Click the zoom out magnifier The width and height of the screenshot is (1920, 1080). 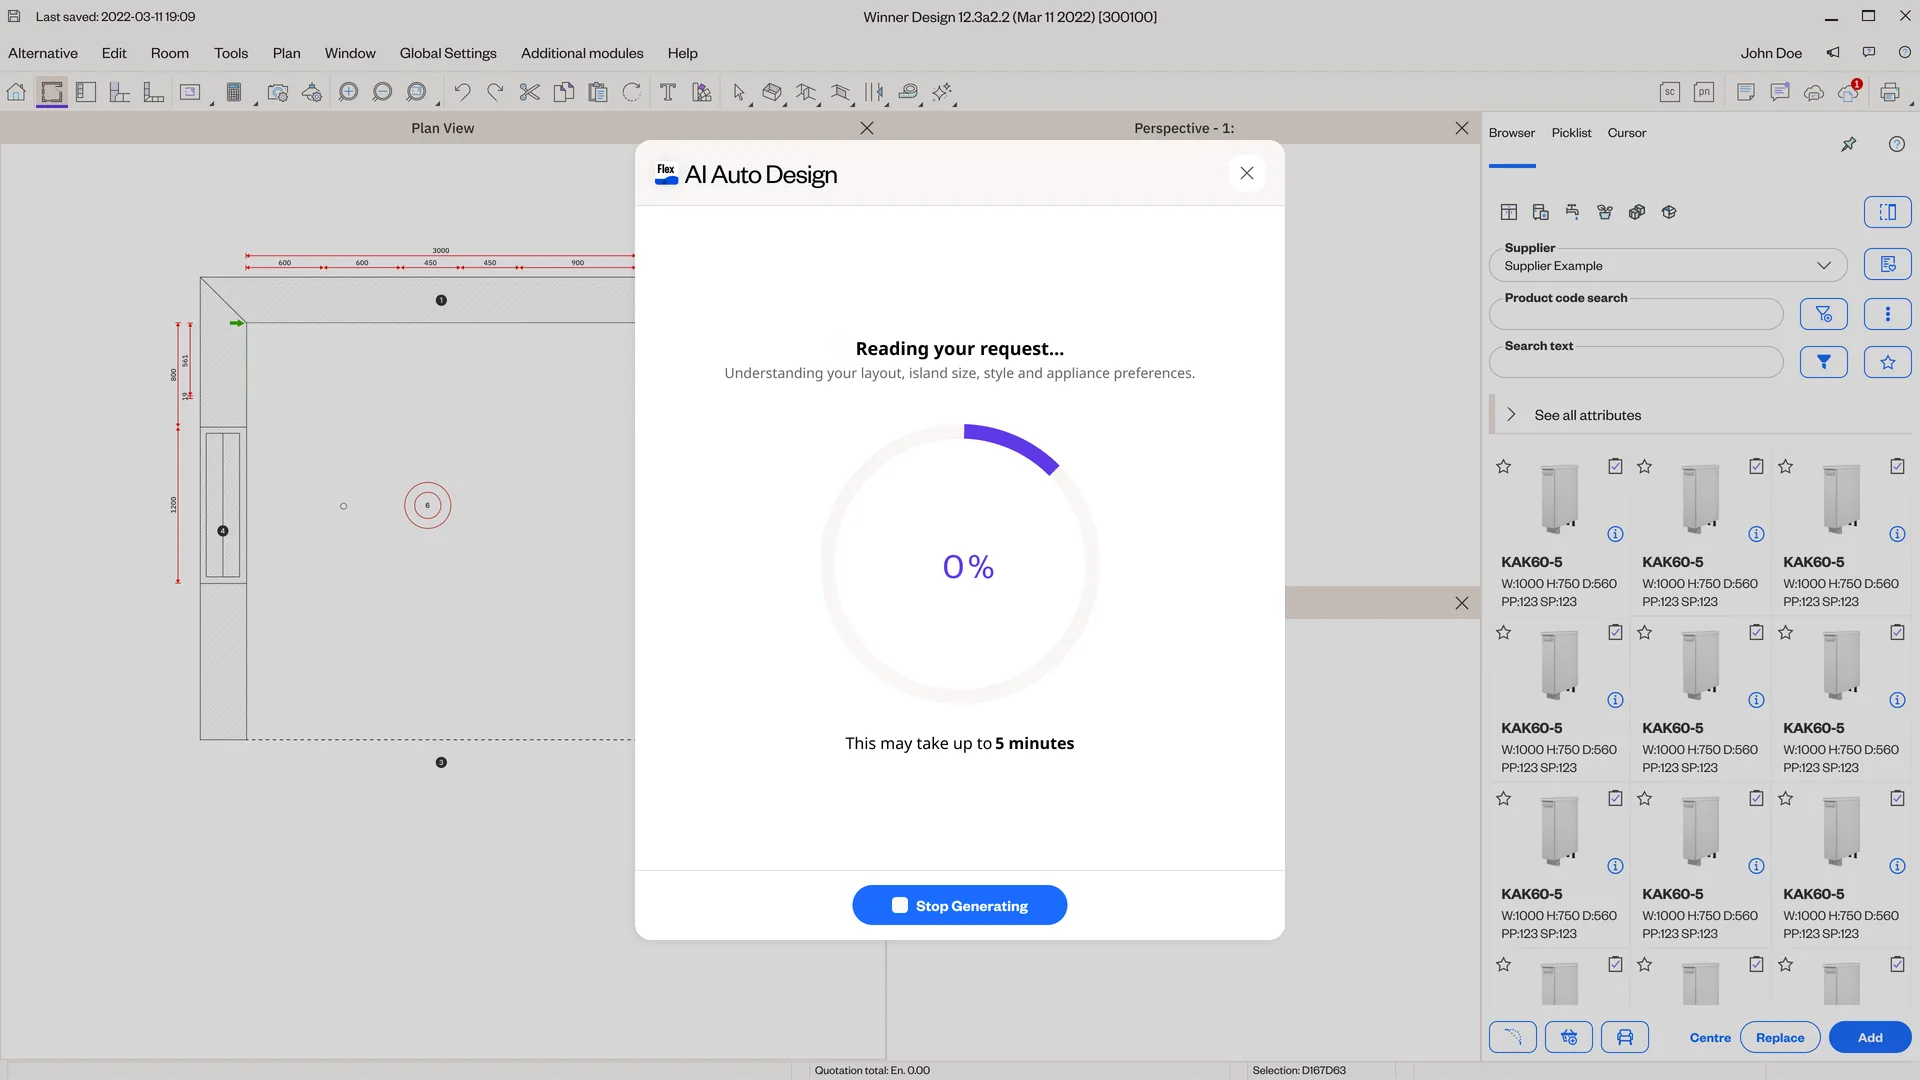click(x=382, y=92)
